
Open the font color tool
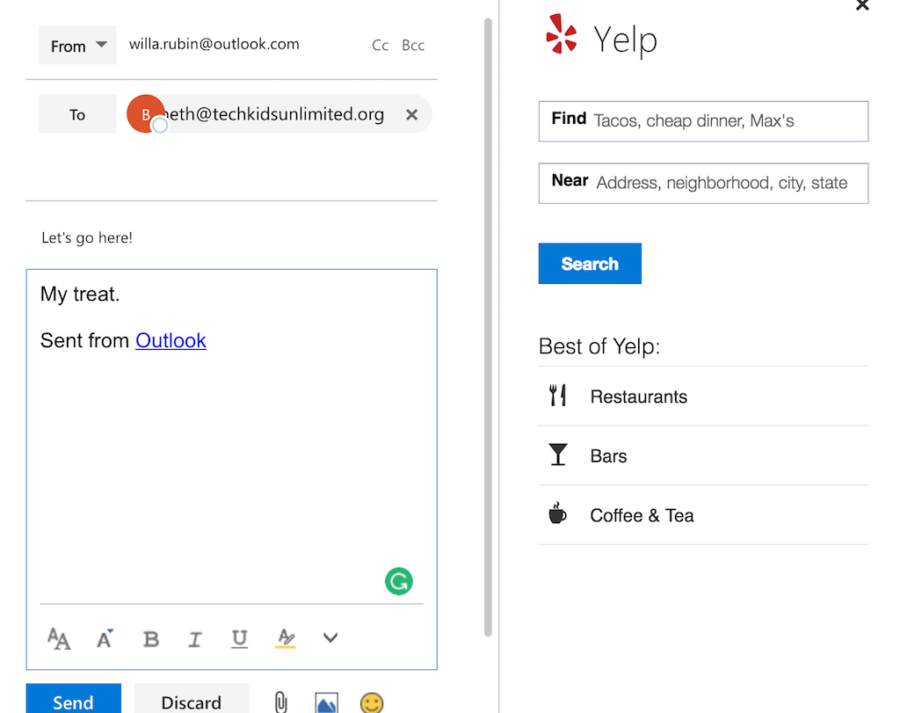coord(104,638)
